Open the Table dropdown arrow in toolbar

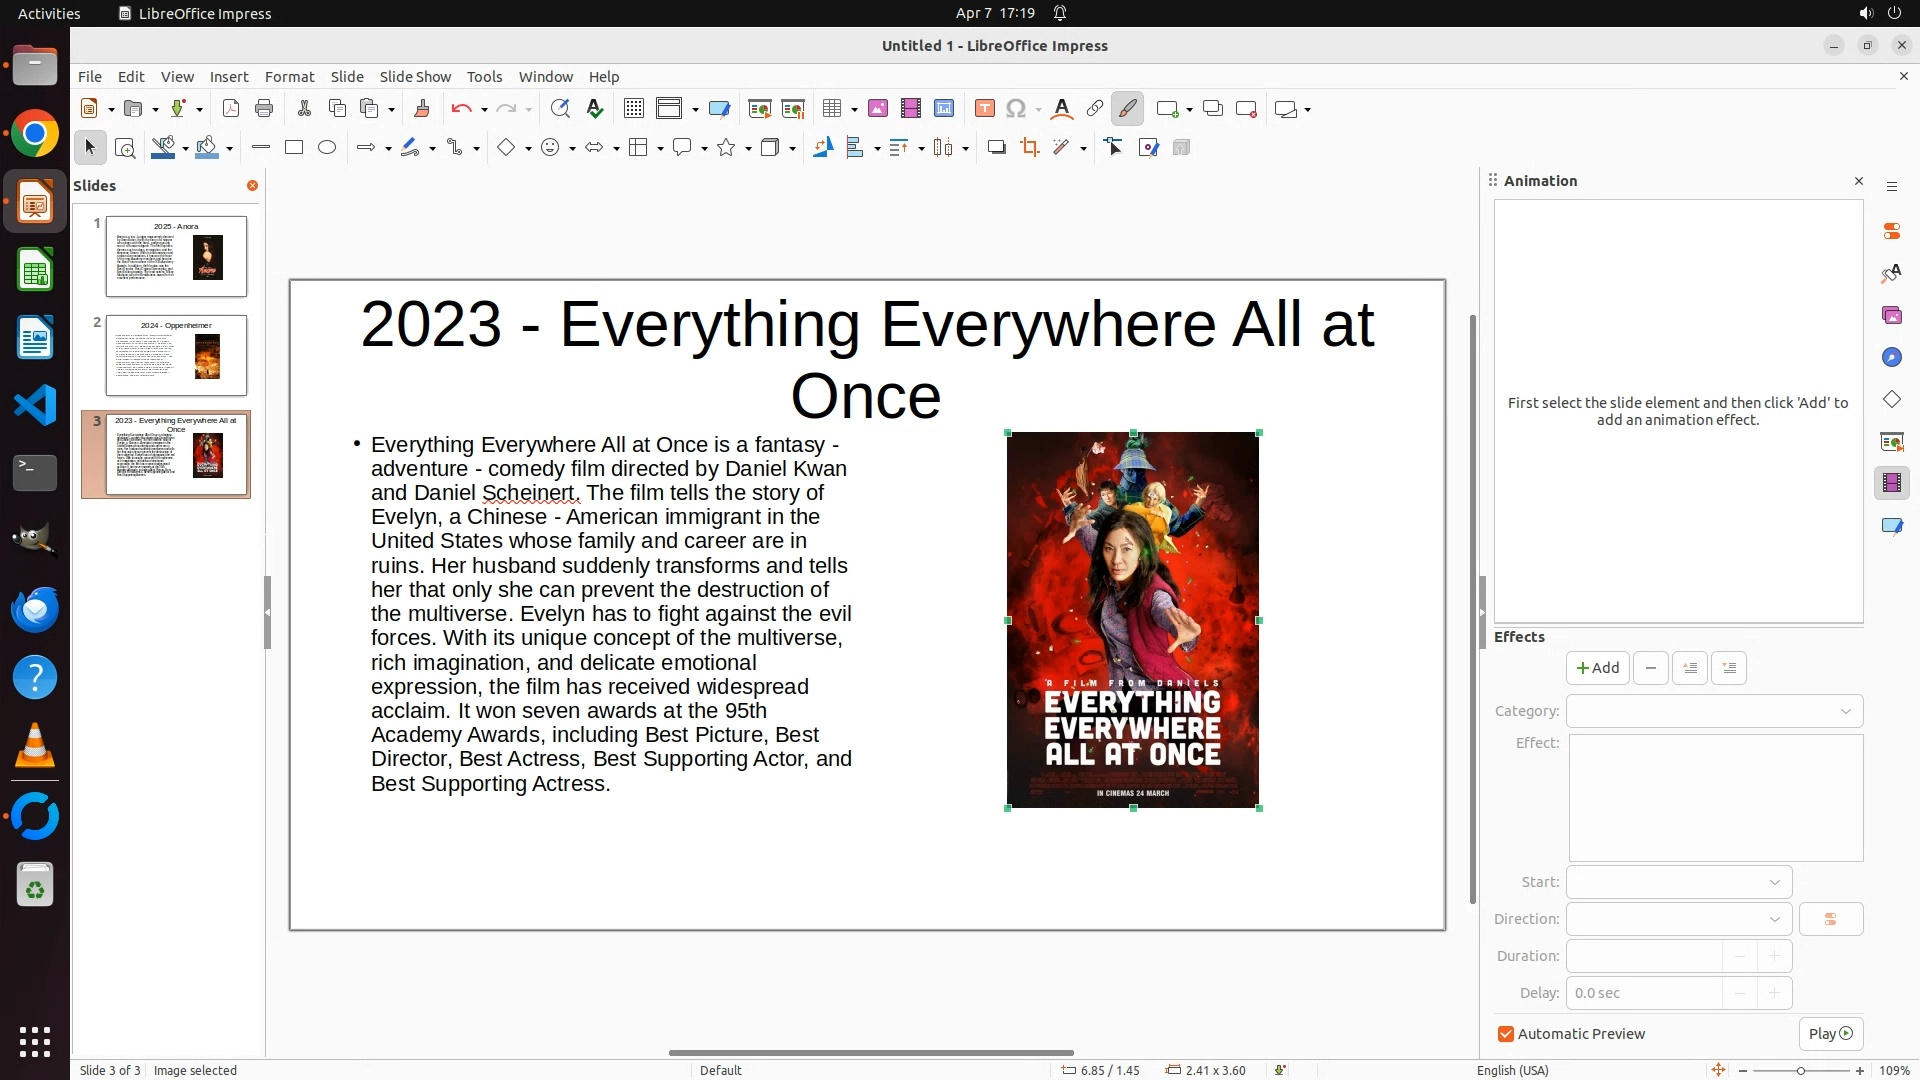click(x=854, y=109)
